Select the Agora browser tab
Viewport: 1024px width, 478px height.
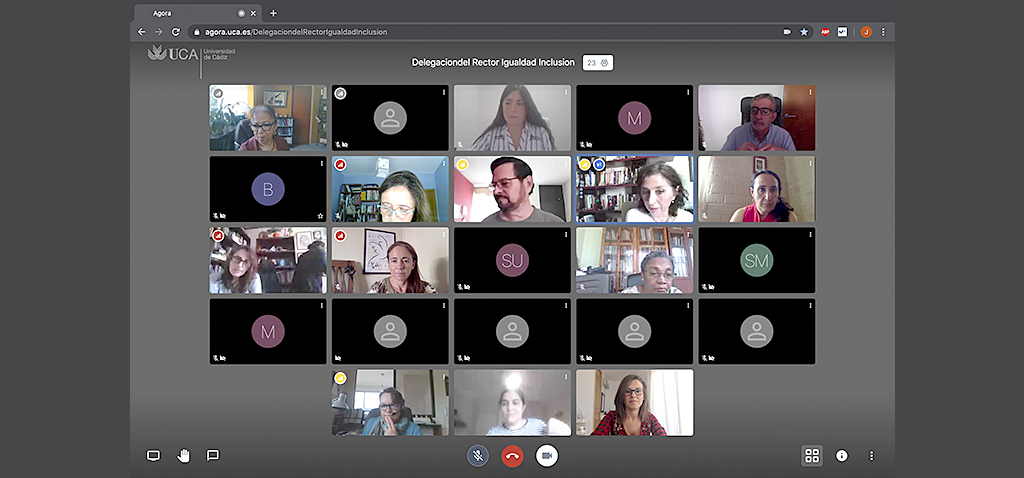[195, 13]
